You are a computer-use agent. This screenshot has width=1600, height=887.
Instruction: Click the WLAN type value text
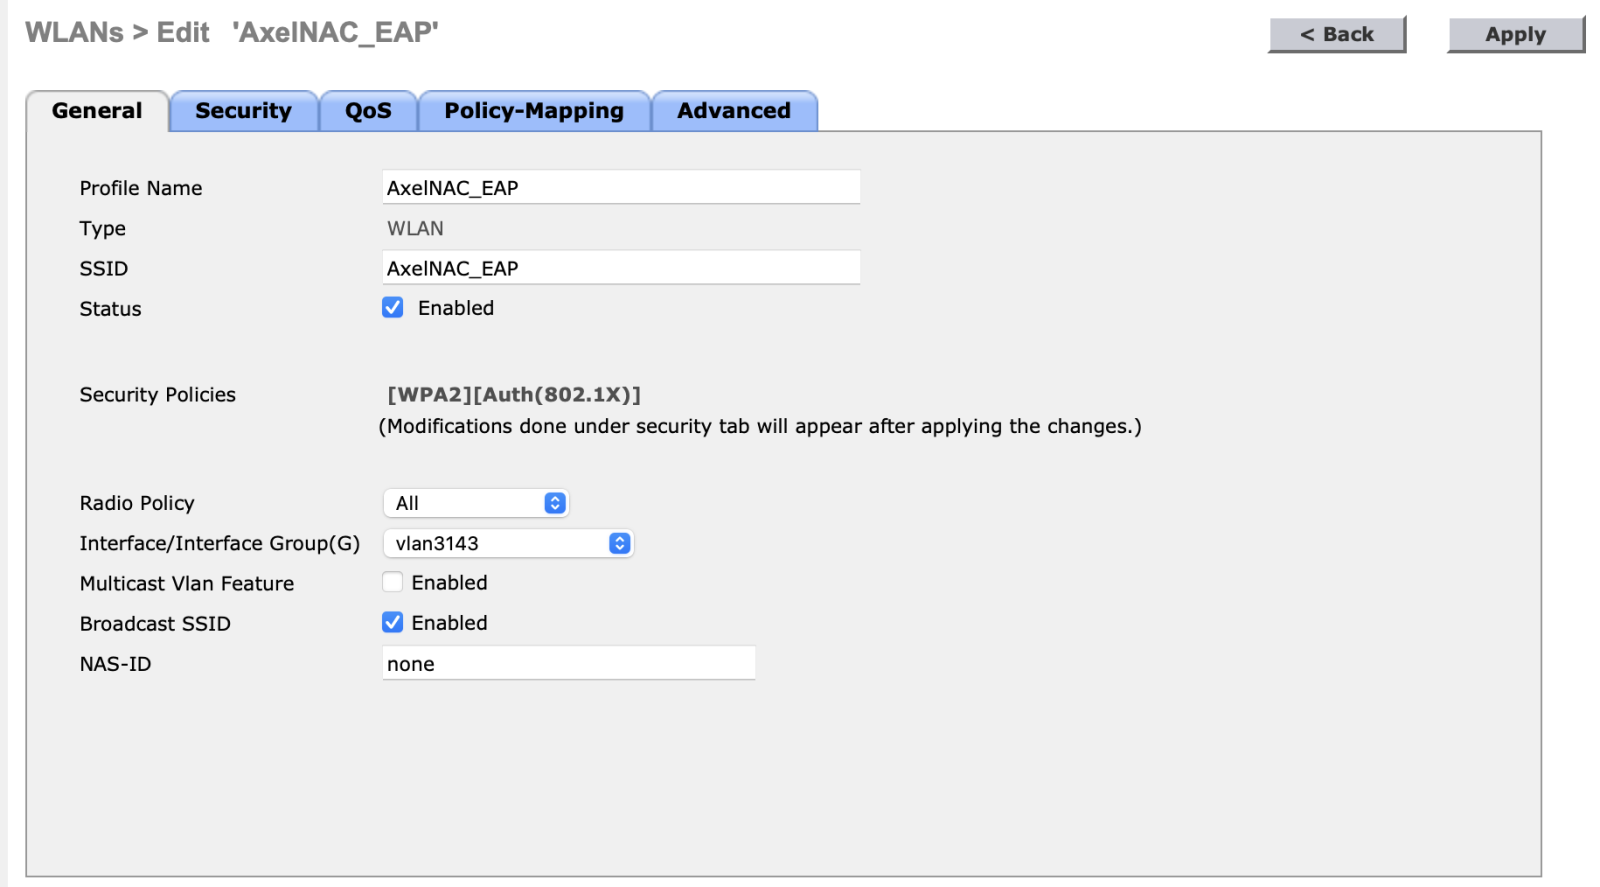(415, 229)
